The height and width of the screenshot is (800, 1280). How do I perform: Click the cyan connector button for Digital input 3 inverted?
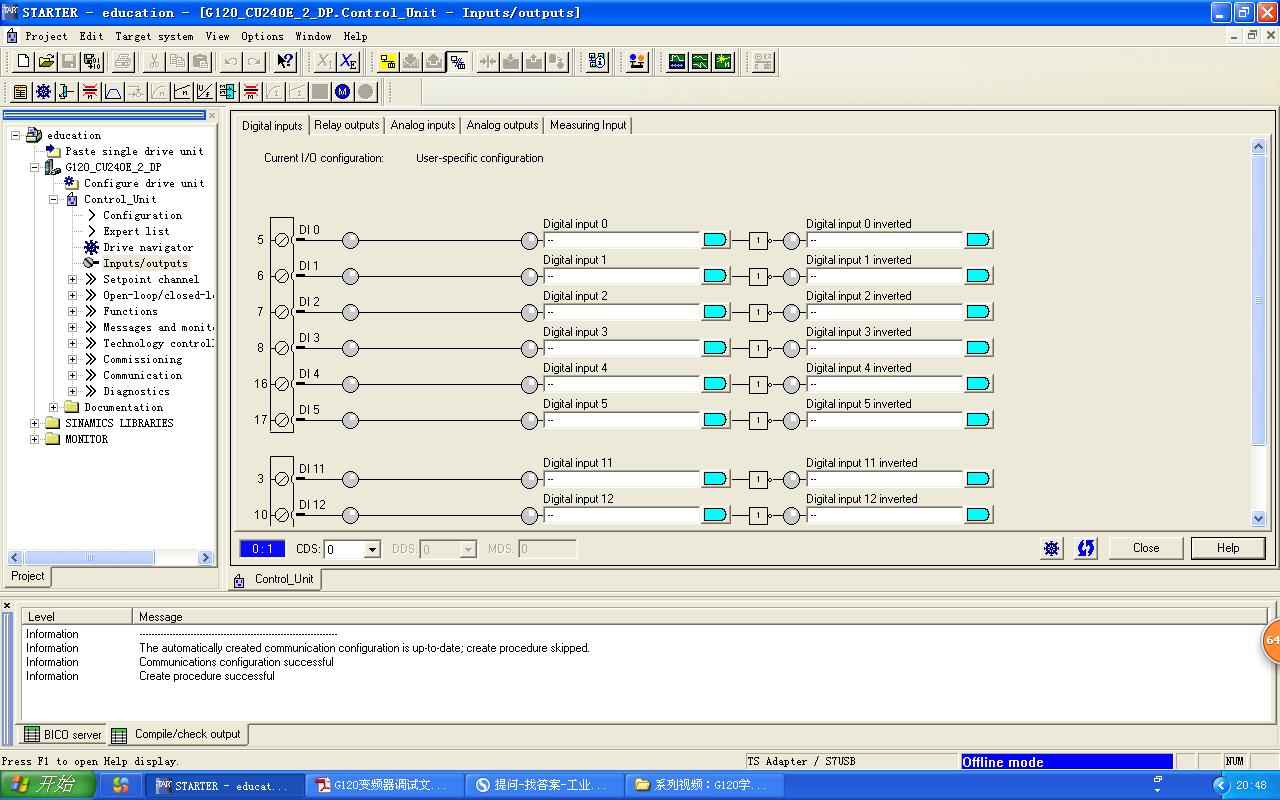point(978,348)
